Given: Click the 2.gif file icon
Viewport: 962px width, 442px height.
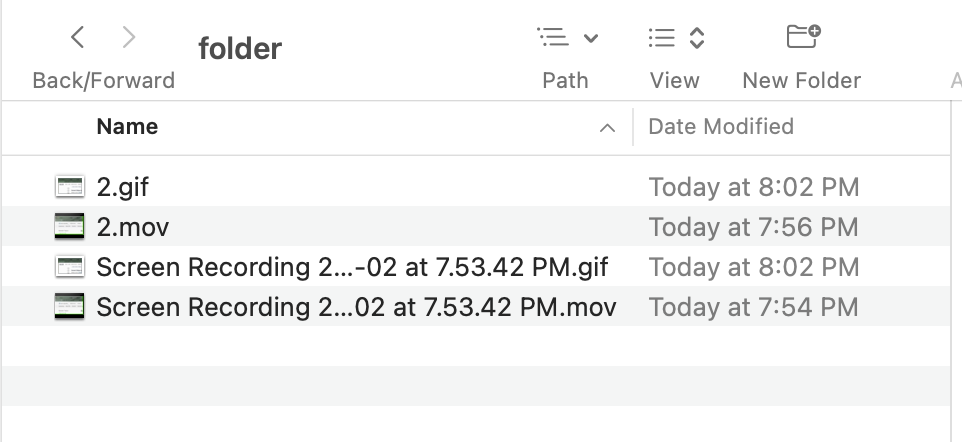Looking at the screenshot, I should (x=68, y=186).
